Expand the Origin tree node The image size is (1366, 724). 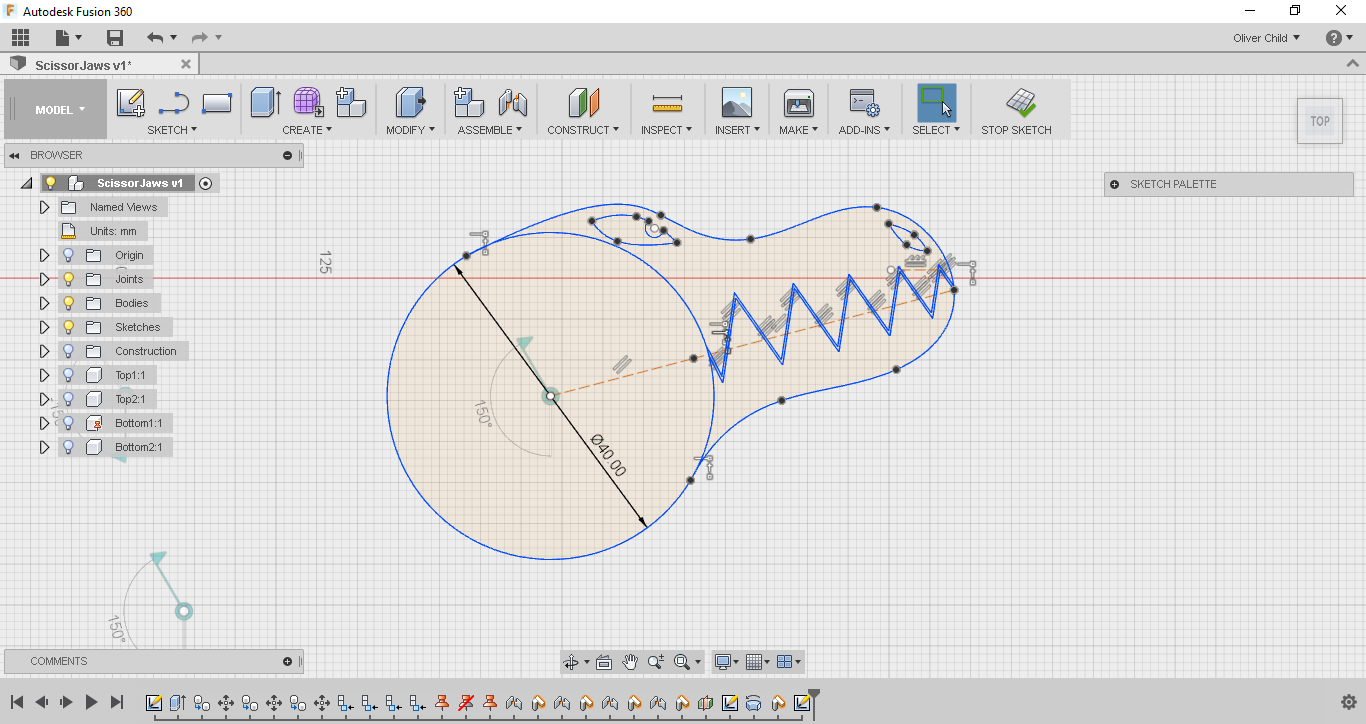44,255
